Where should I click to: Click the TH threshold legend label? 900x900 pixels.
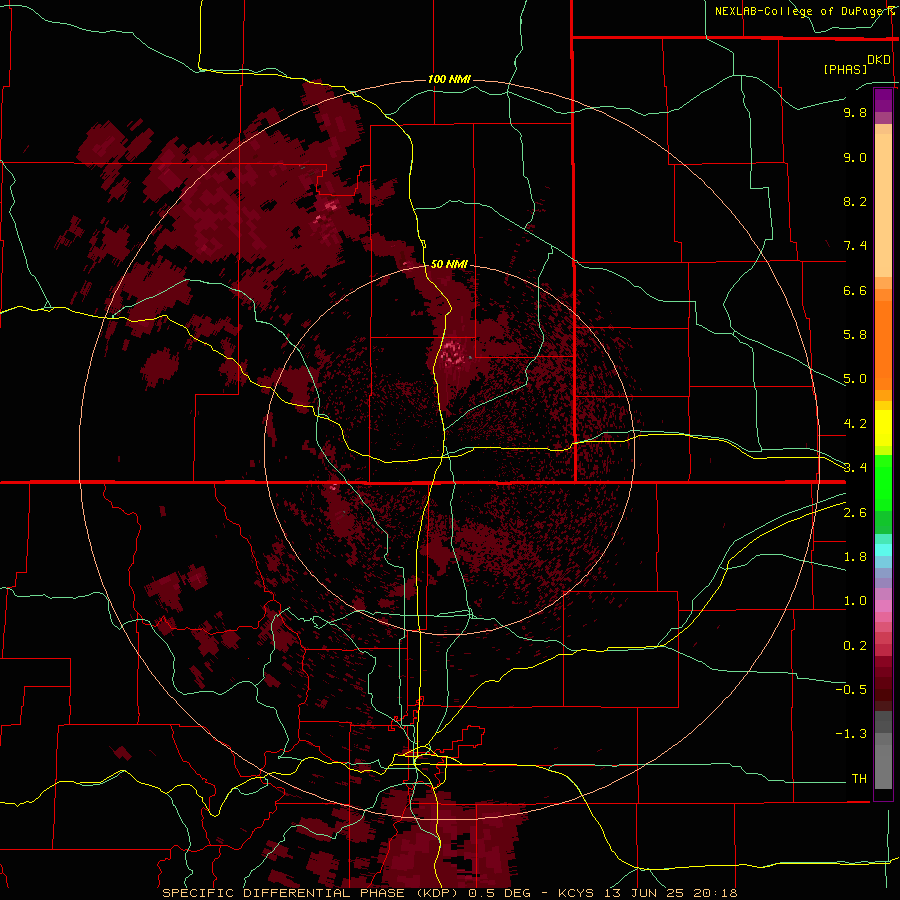pyautogui.click(x=859, y=779)
